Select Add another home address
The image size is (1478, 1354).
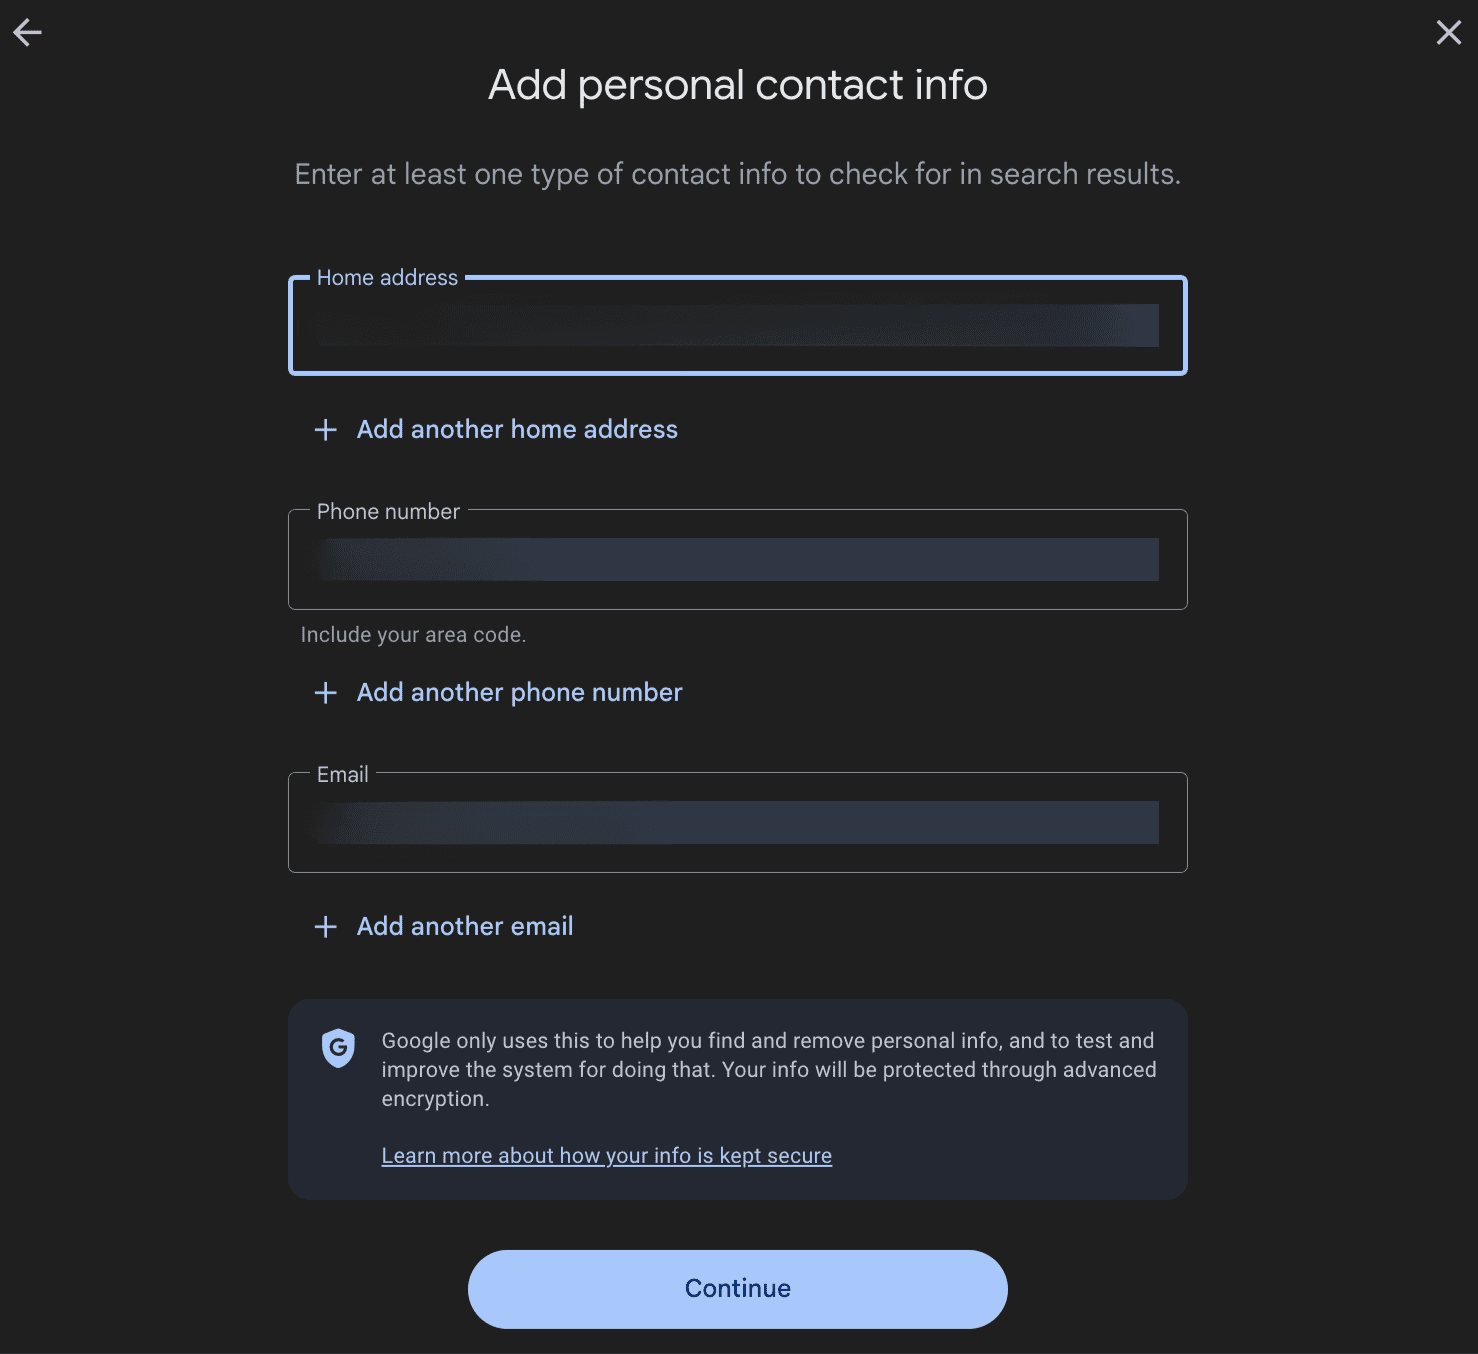[516, 429]
